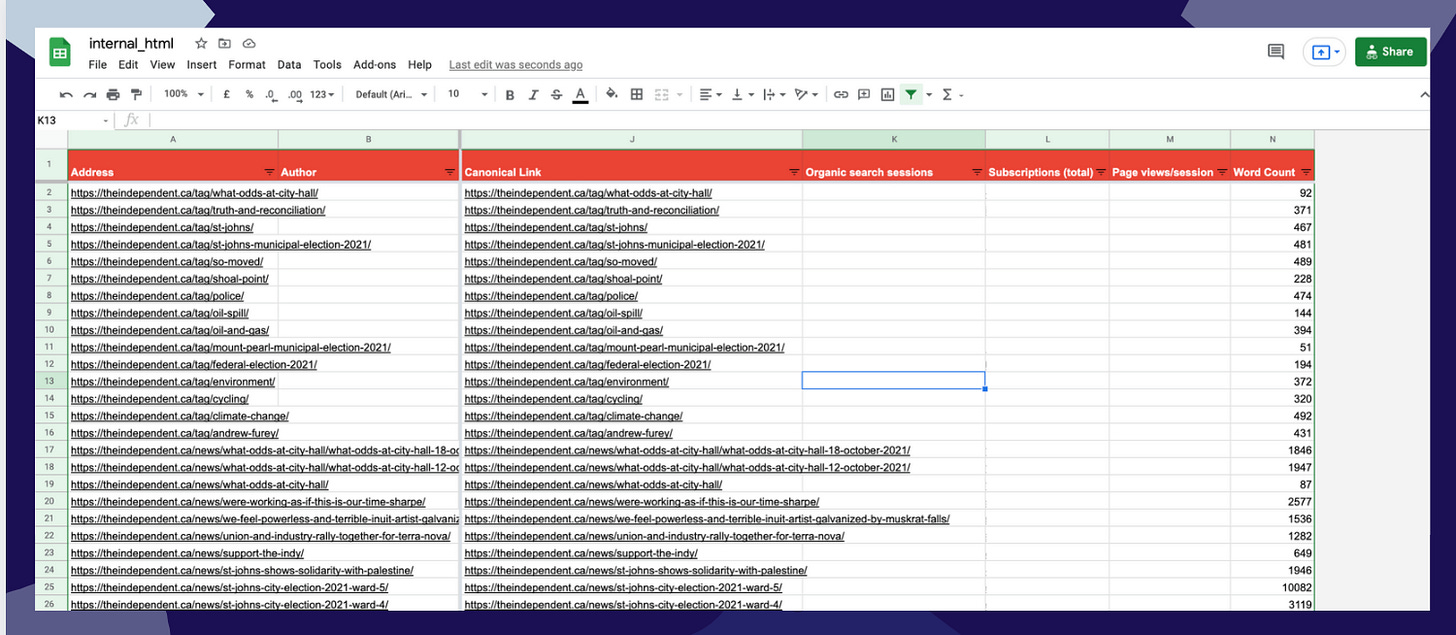1456x635 pixels.
Task: Click the move to folder icon
Action: (x=225, y=43)
